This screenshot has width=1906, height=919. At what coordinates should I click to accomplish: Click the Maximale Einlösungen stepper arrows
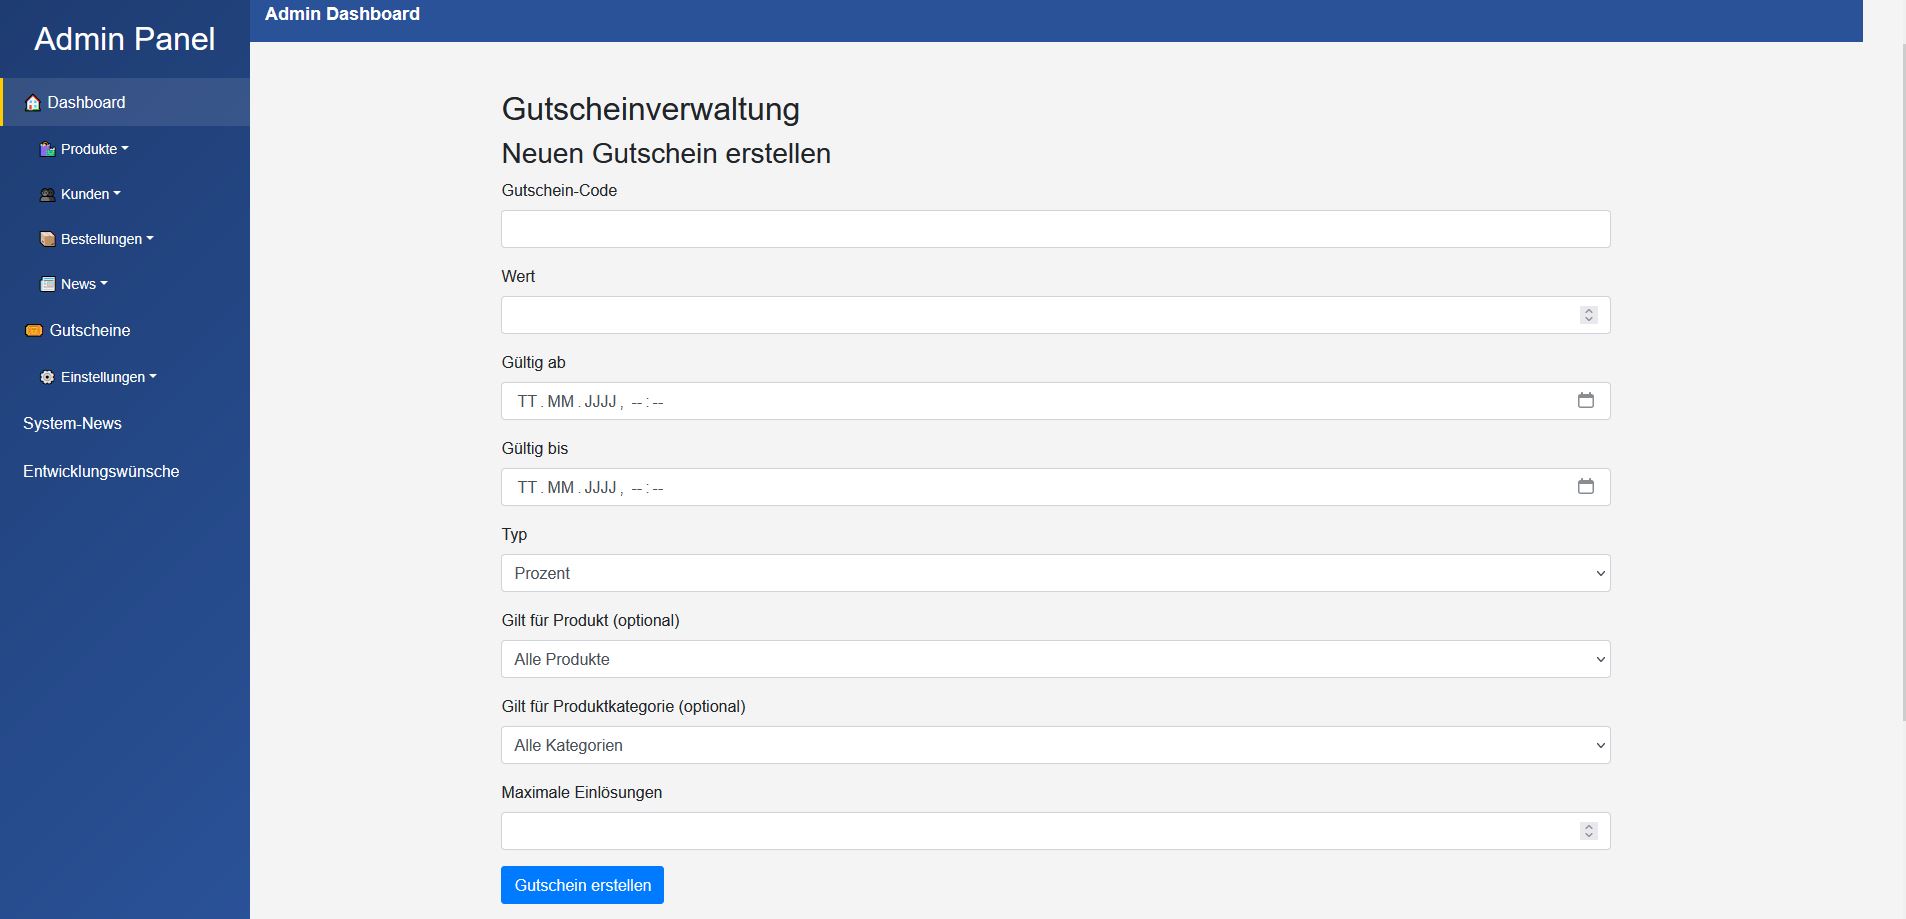[1588, 831]
